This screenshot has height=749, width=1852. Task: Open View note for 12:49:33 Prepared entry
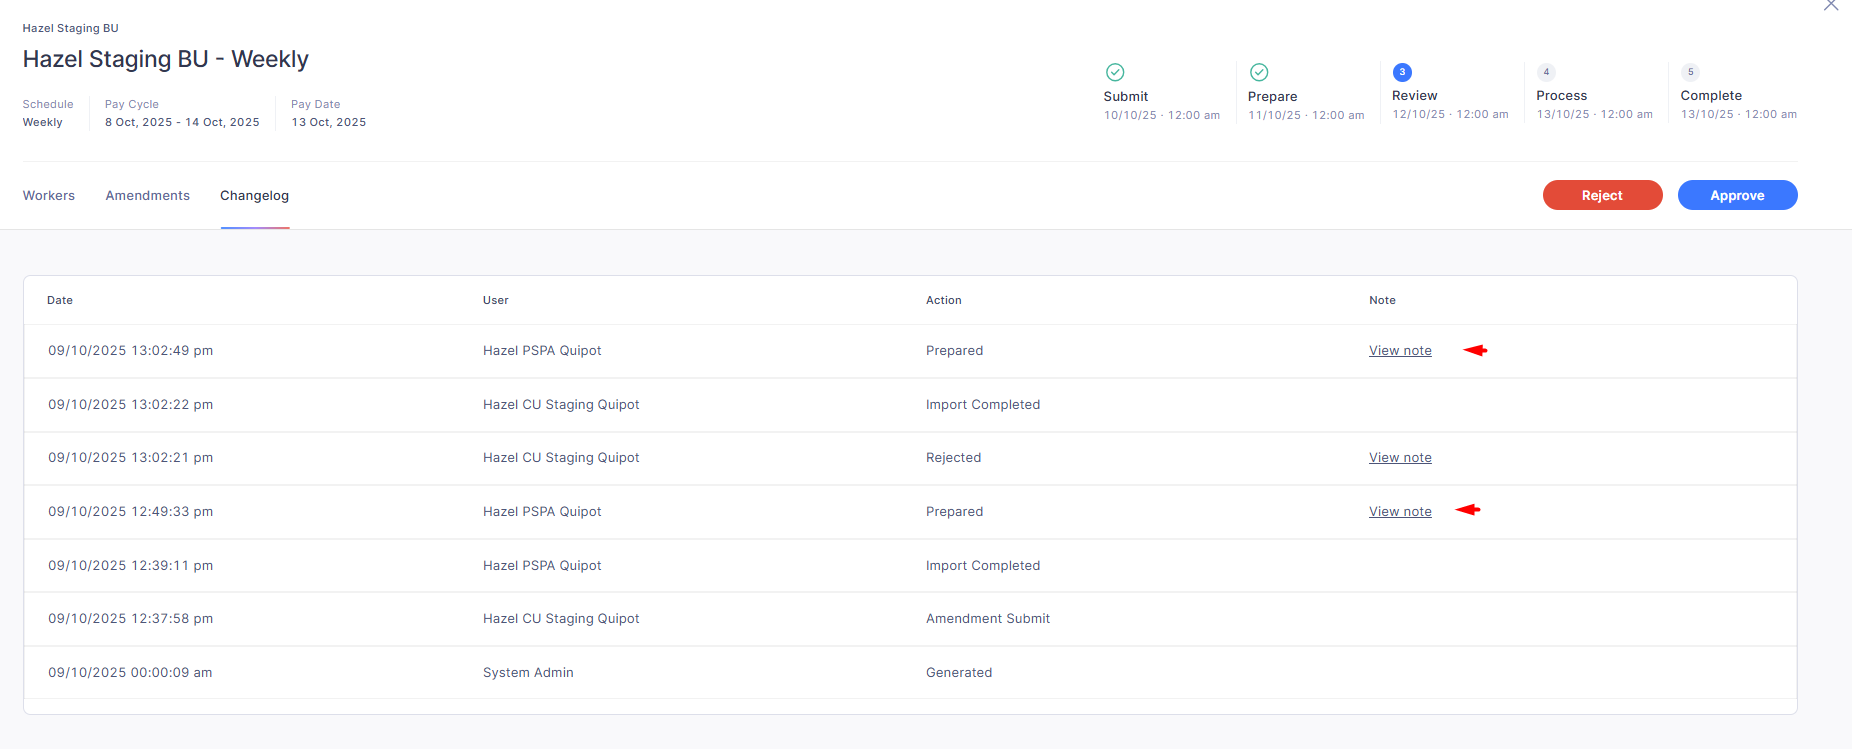[1400, 512]
